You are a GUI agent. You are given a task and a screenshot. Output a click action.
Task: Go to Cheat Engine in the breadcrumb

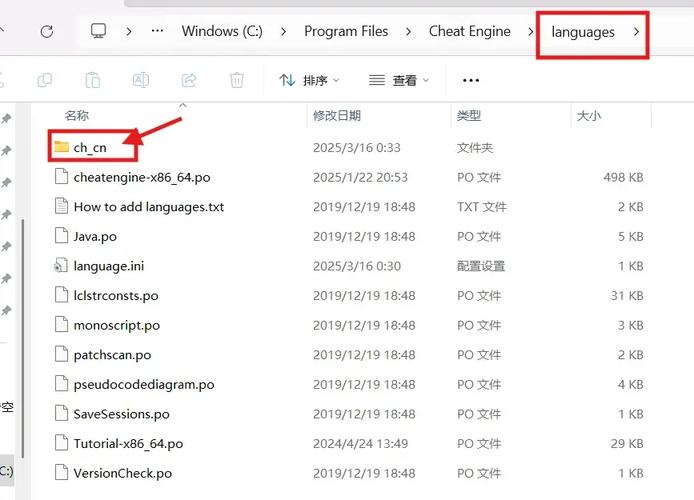(x=470, y=31)
